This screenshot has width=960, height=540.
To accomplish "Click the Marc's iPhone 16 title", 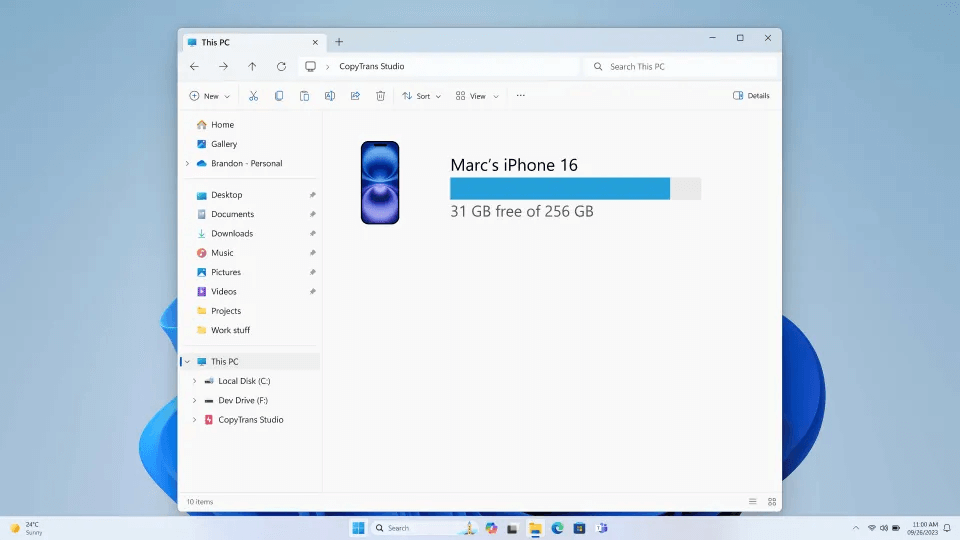I will tap(514, 165).
